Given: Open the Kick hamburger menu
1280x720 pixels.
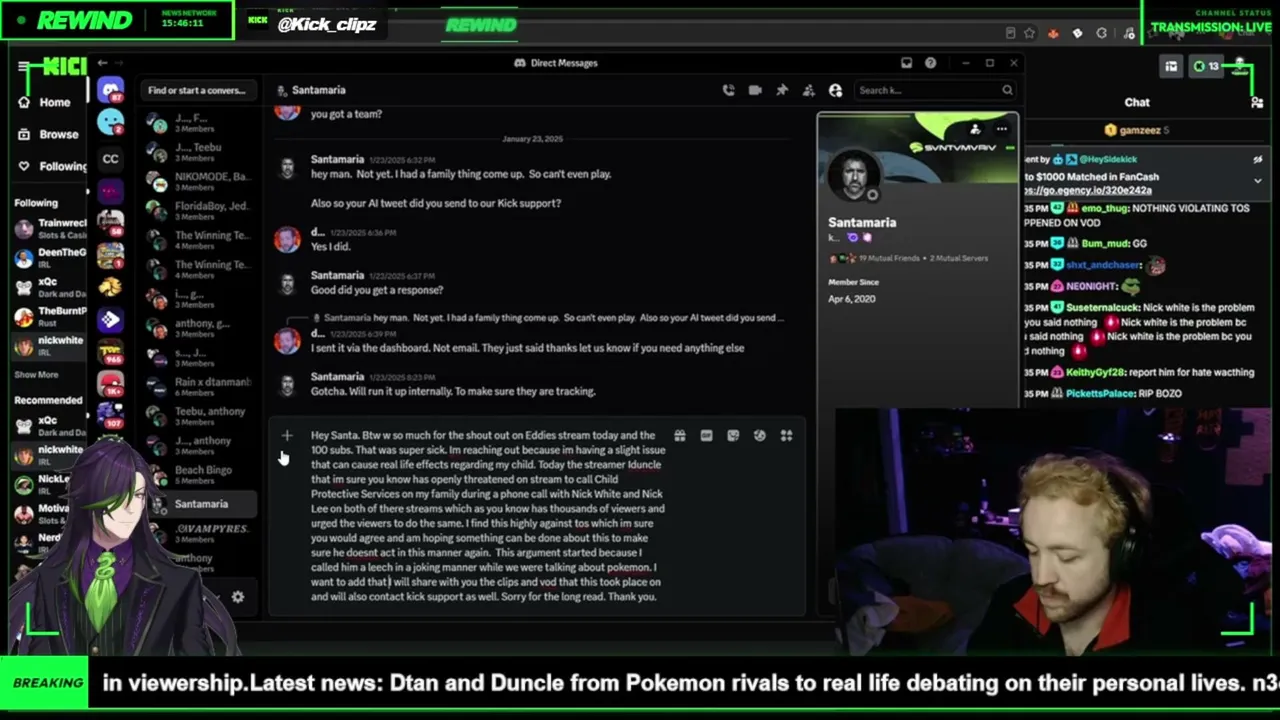Looking at the screenshot, I should (x=23, y=67).
